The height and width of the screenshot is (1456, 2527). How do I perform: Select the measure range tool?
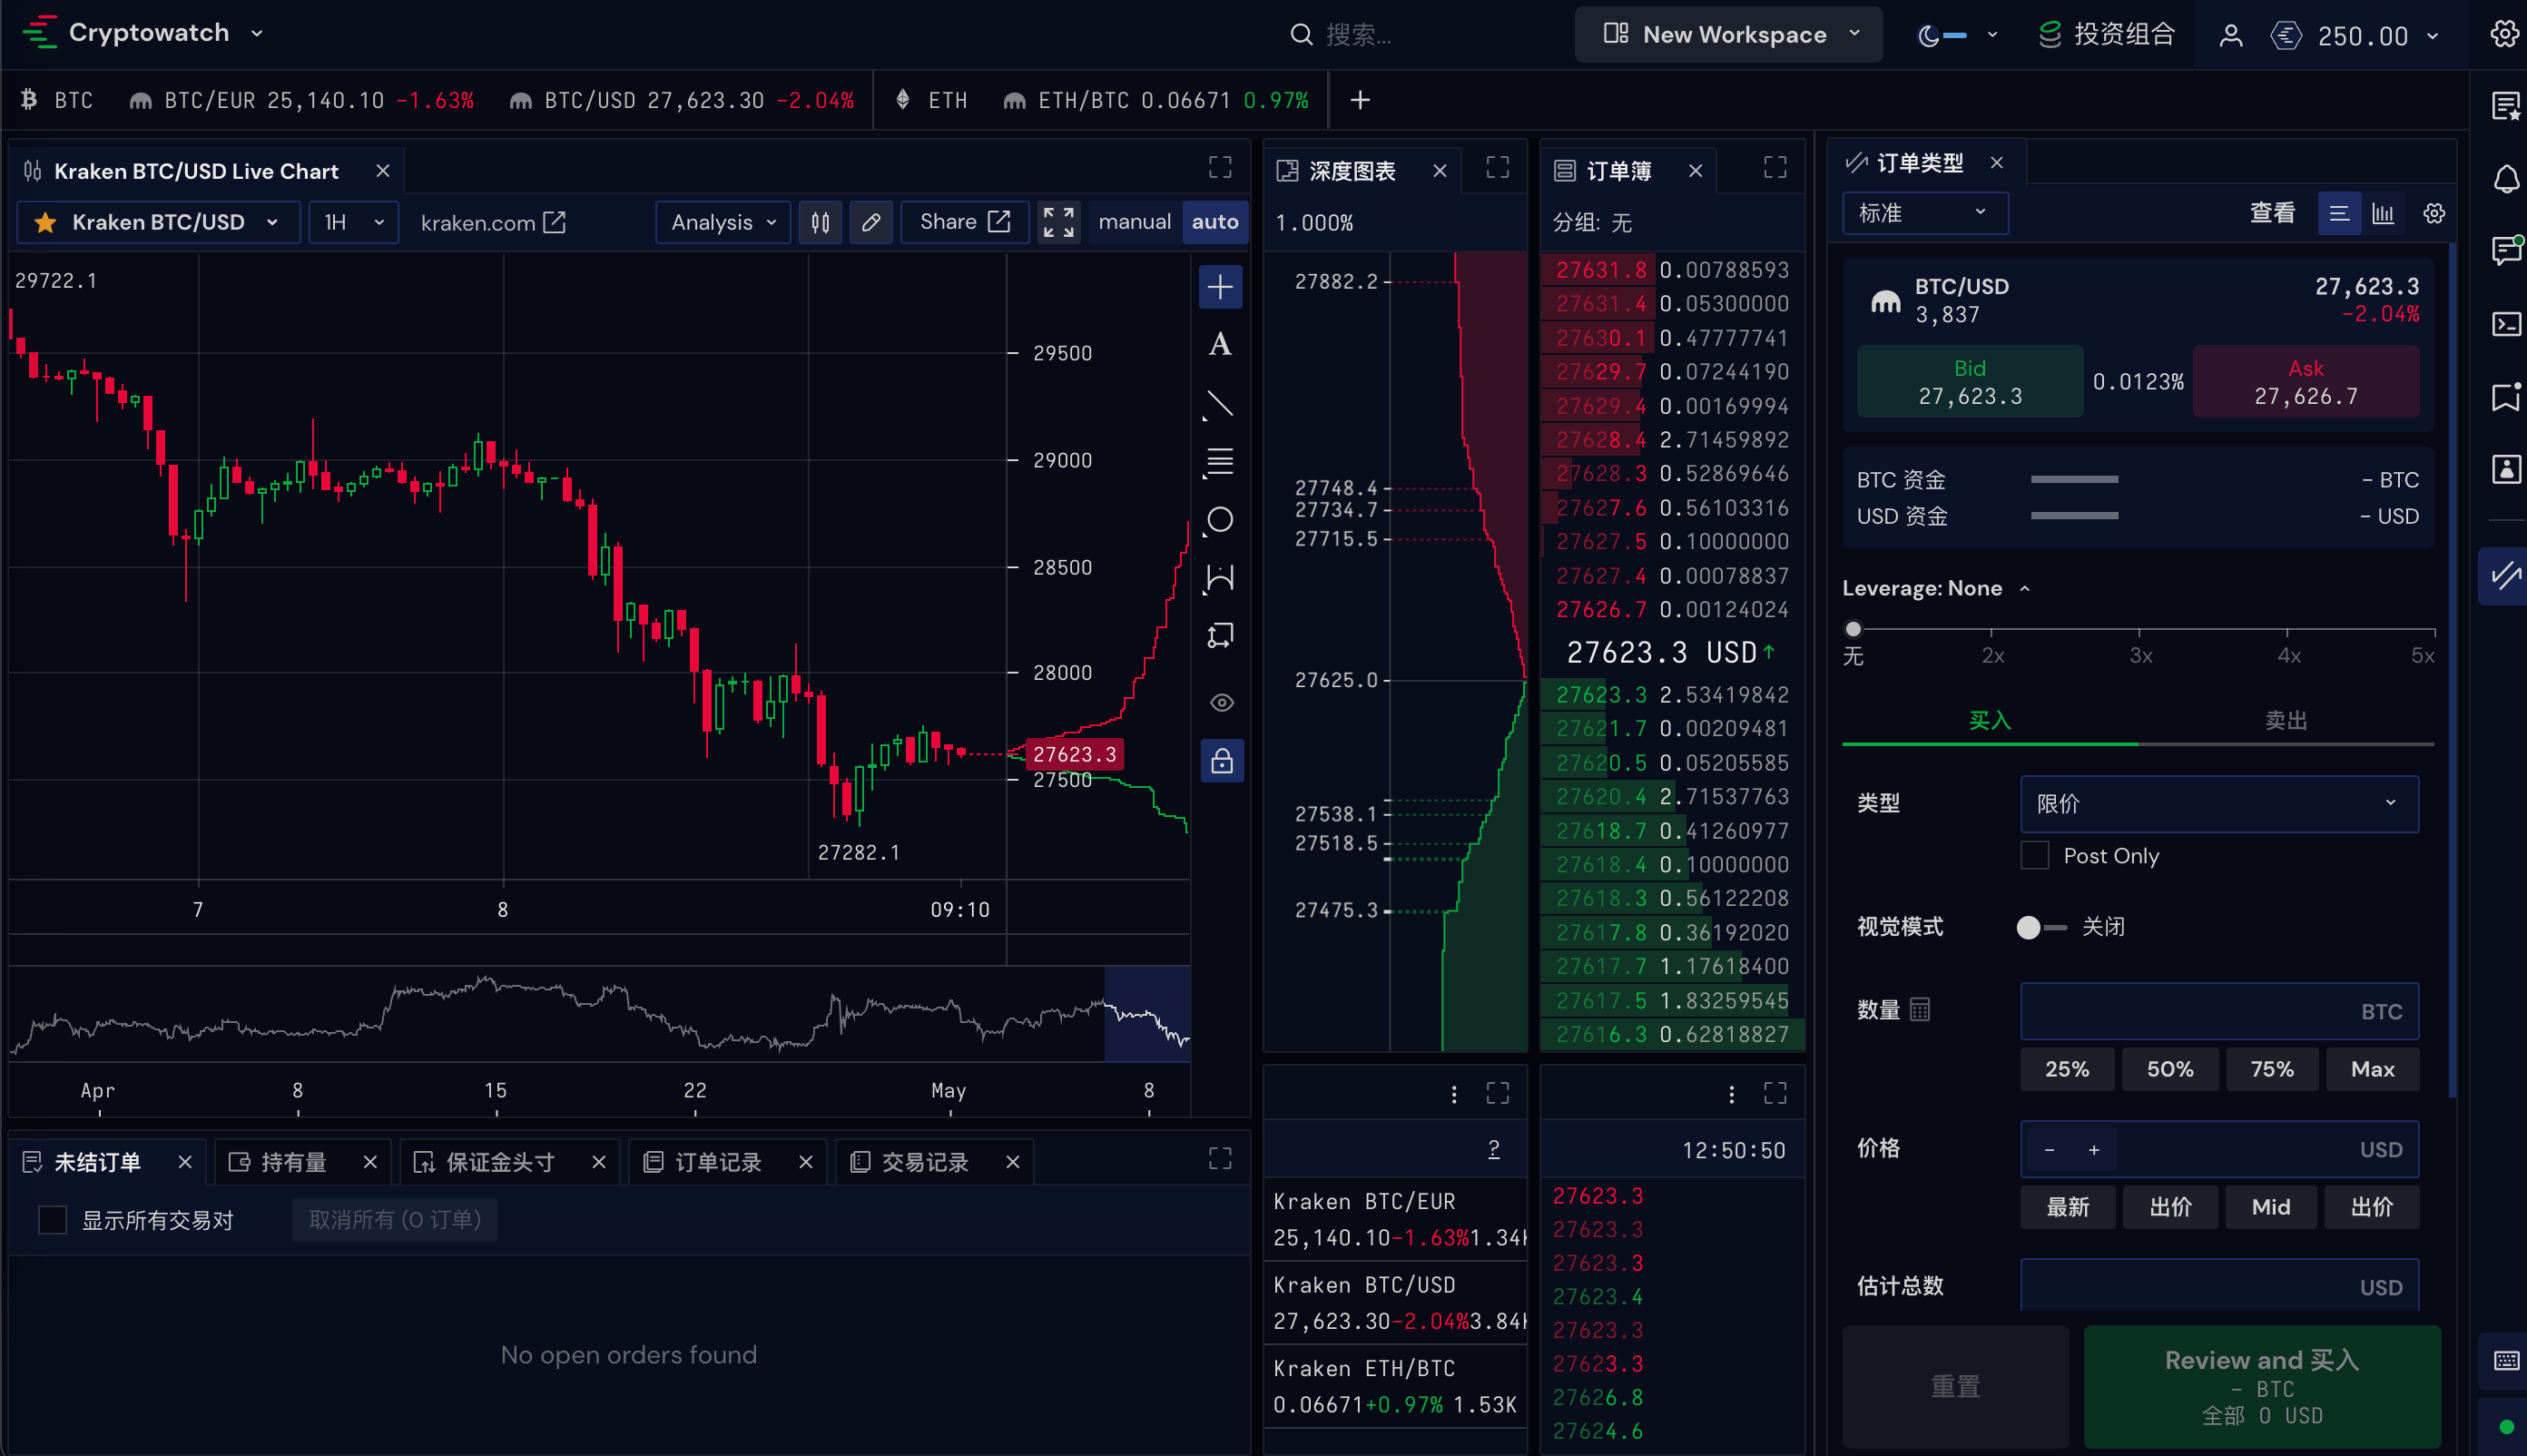pos(1220,578)
